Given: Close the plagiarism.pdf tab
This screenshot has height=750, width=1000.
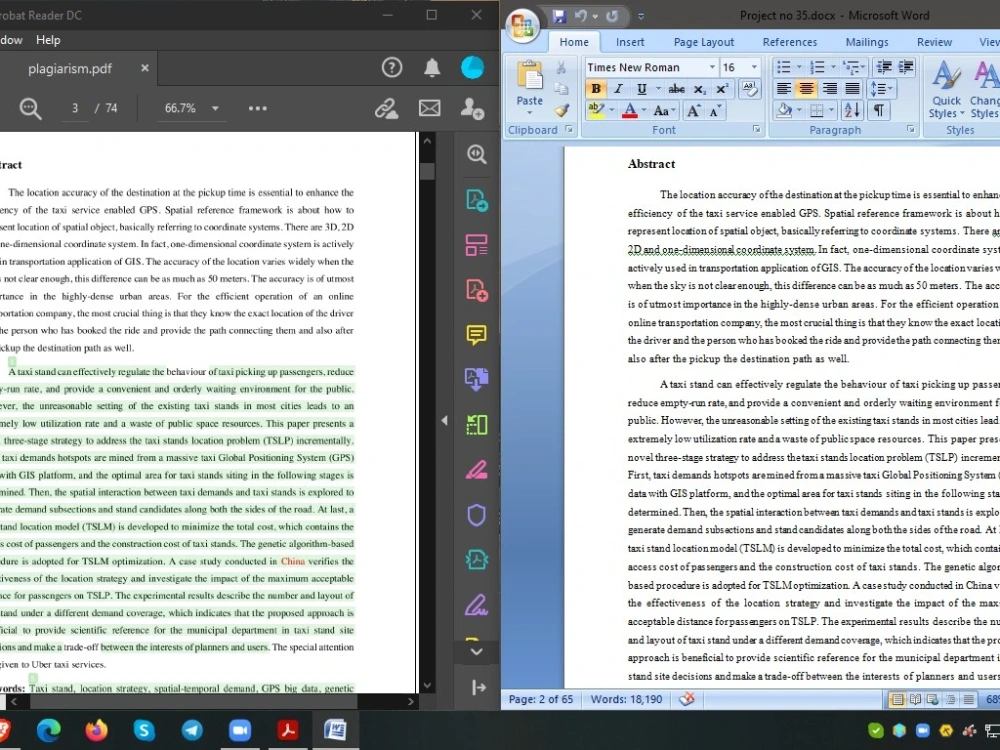Looking at the screenshot, I should (145, 68).
